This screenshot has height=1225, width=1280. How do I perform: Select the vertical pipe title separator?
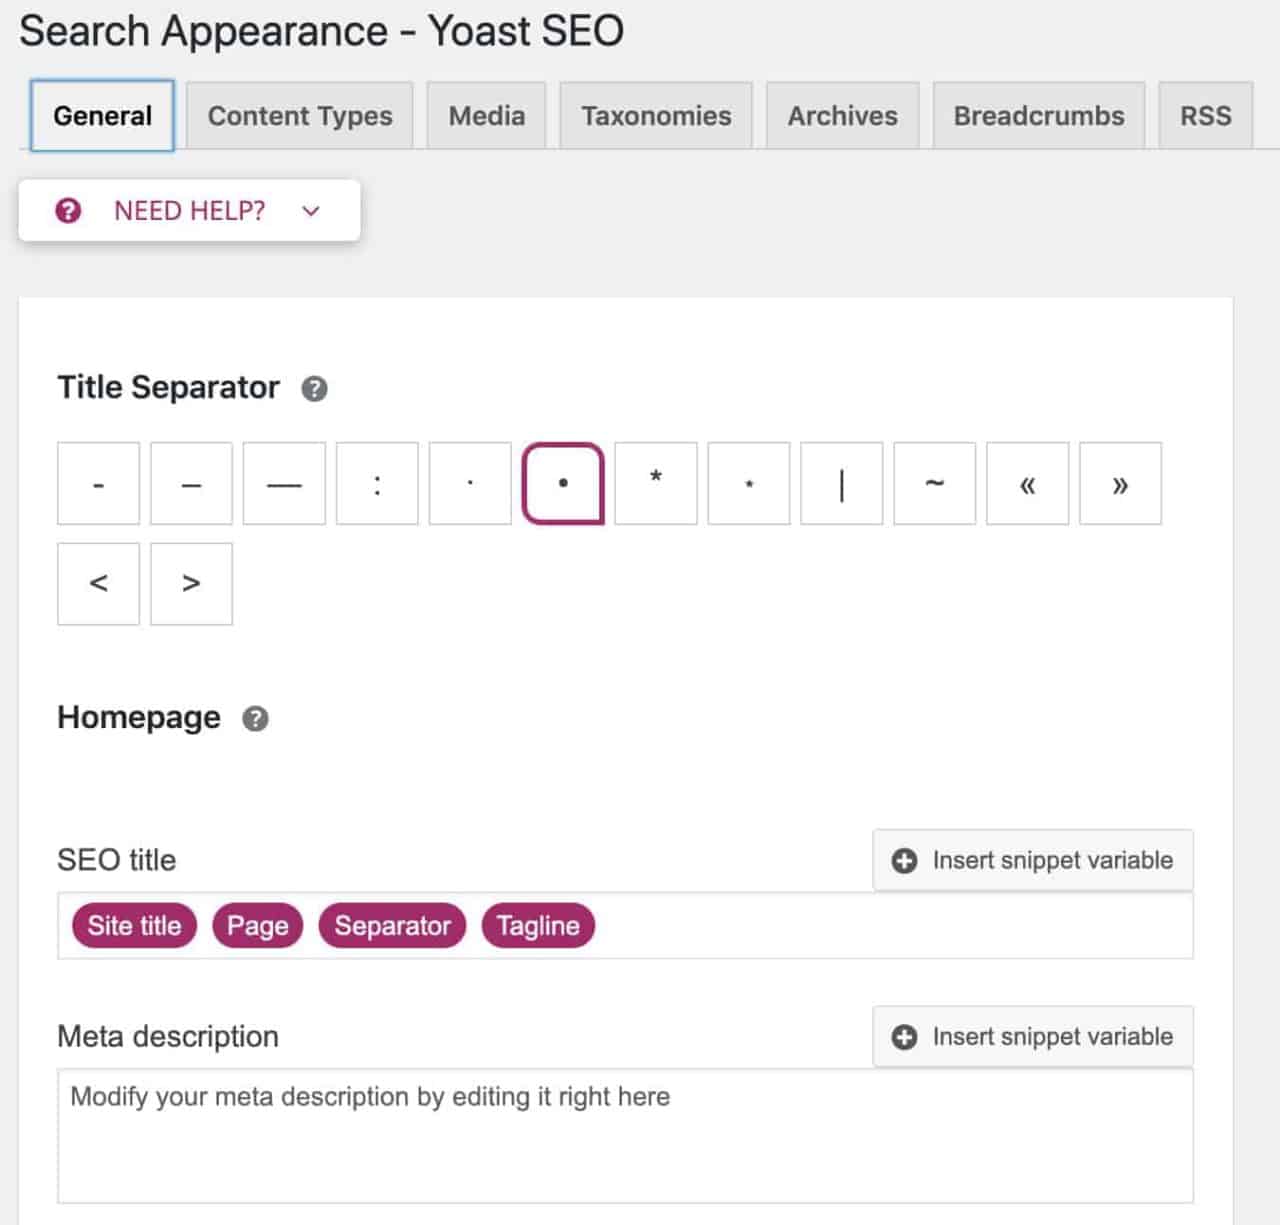pos(842,484)
